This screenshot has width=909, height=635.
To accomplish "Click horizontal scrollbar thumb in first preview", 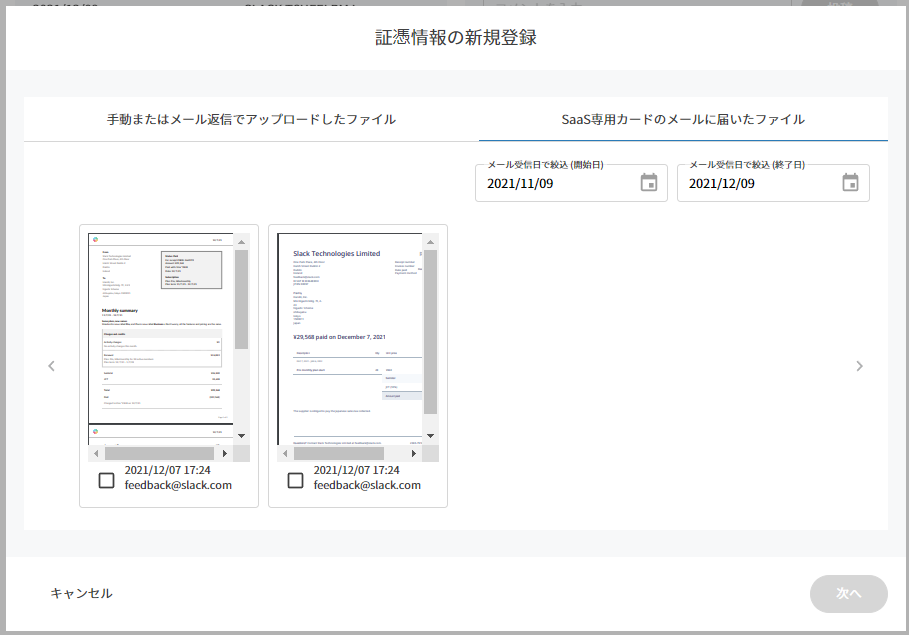I will 159,453.
